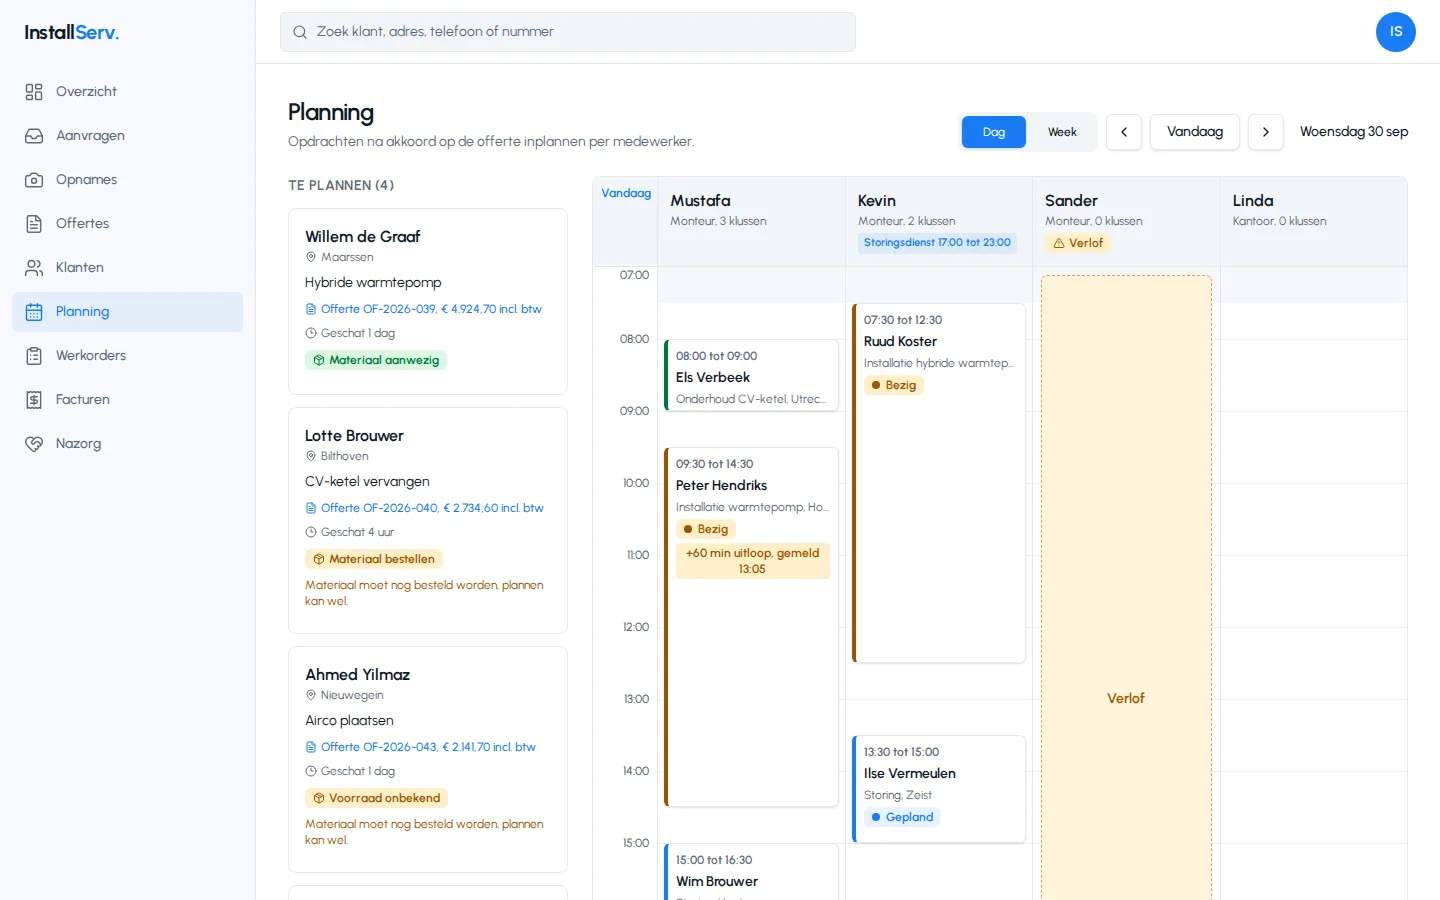The width and height of the screenshot is (1440, 900).
Task: Open the Offertes document icon
Action: [x=34, y=224]
